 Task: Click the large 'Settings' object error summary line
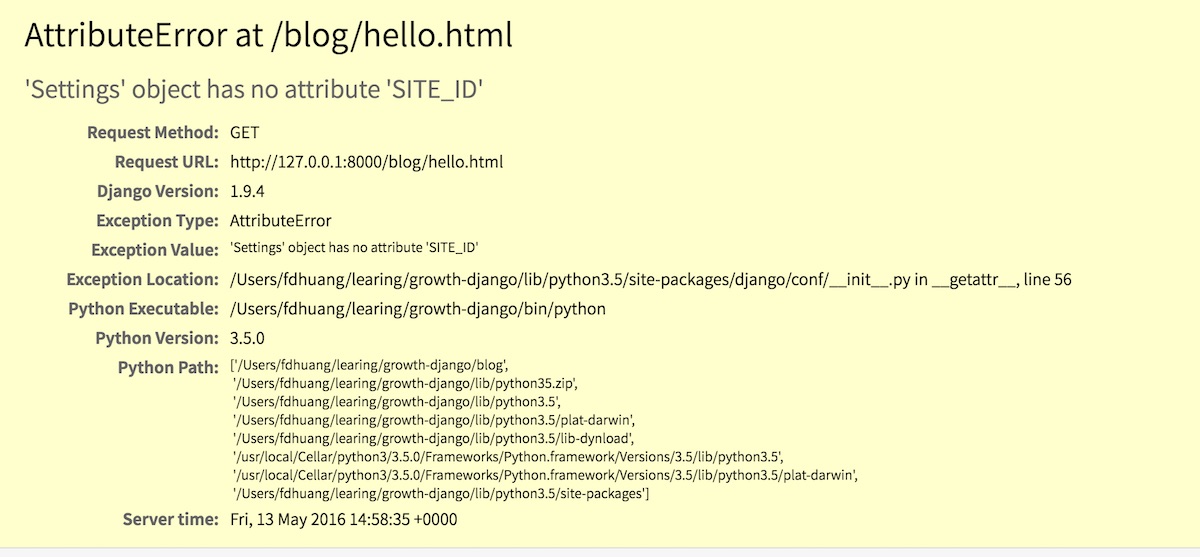[254, 89]
